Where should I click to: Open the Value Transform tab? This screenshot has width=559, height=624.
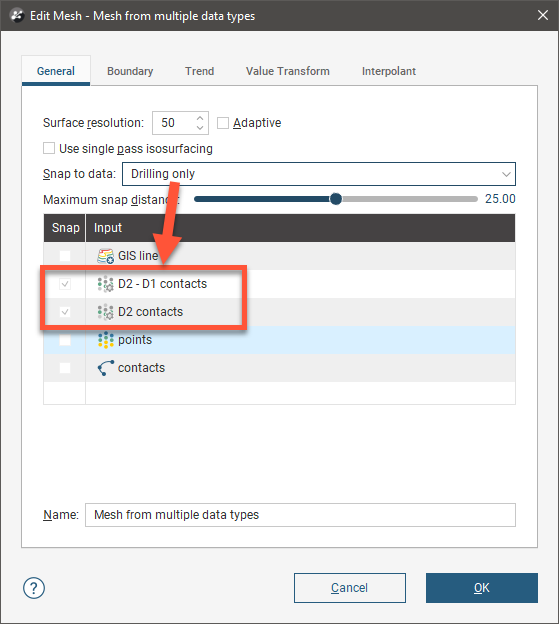pos(288,71)
